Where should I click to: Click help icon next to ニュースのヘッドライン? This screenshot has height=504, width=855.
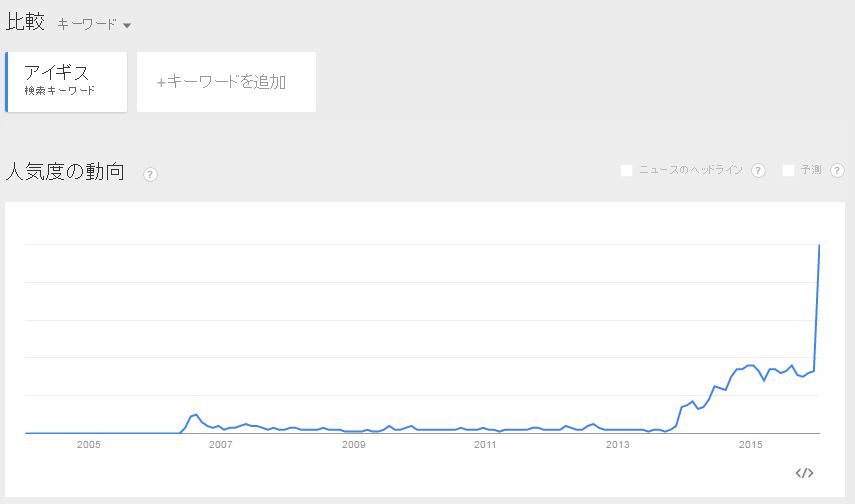point(758,171)
